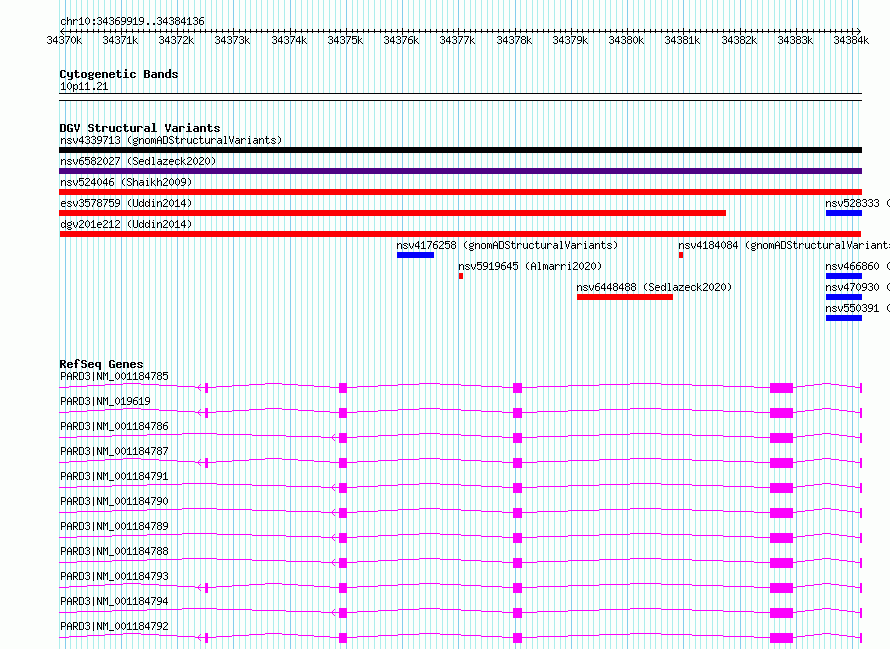Open variant label nsv5919645 (Almarri2020)

[x=530, y=266]
